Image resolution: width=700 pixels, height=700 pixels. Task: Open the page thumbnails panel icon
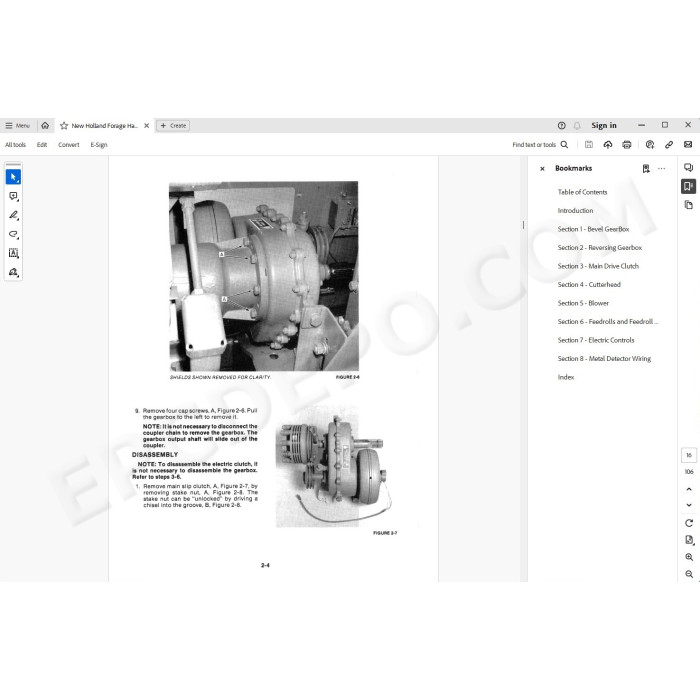click(x=688, y=205)
